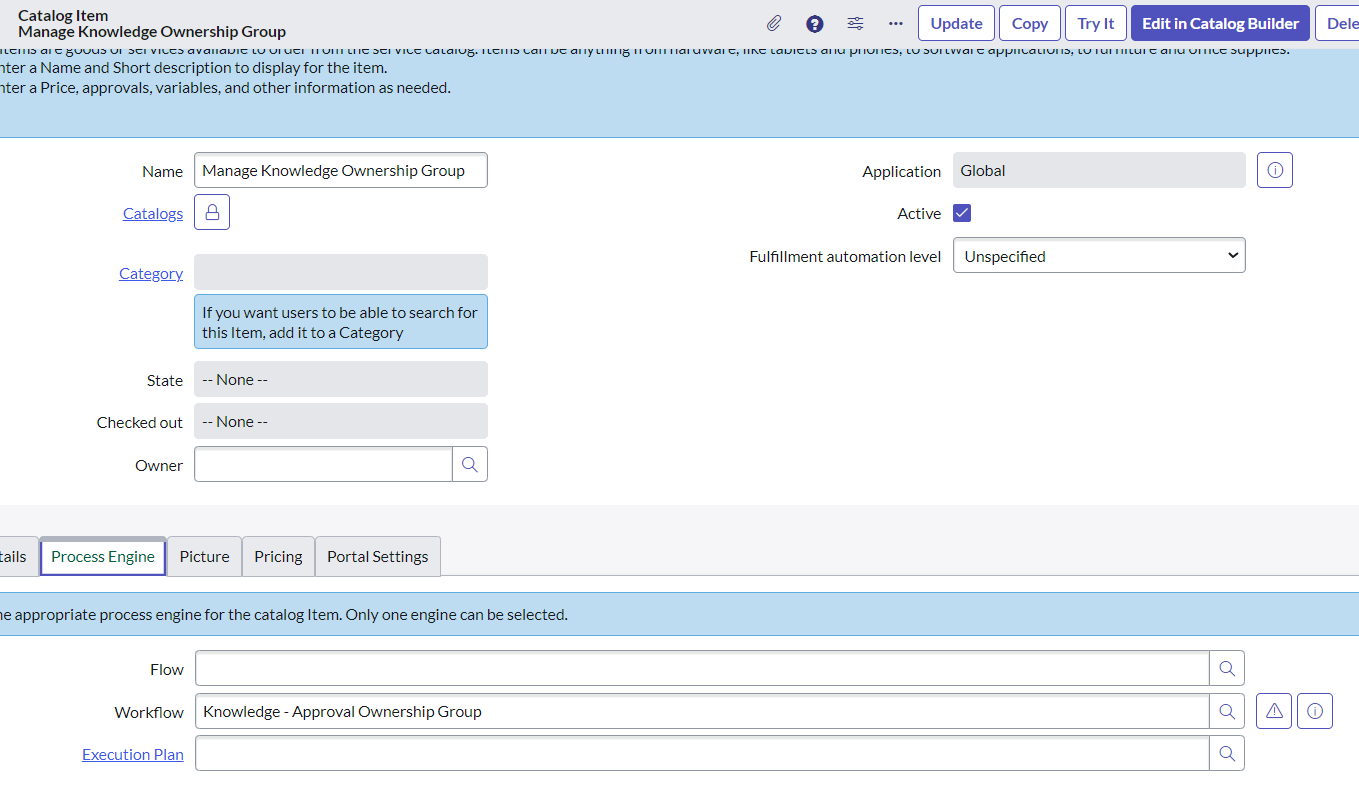Click the category search hint message
The height and width of the screenshot is (789, 1359).
point(341,322)
